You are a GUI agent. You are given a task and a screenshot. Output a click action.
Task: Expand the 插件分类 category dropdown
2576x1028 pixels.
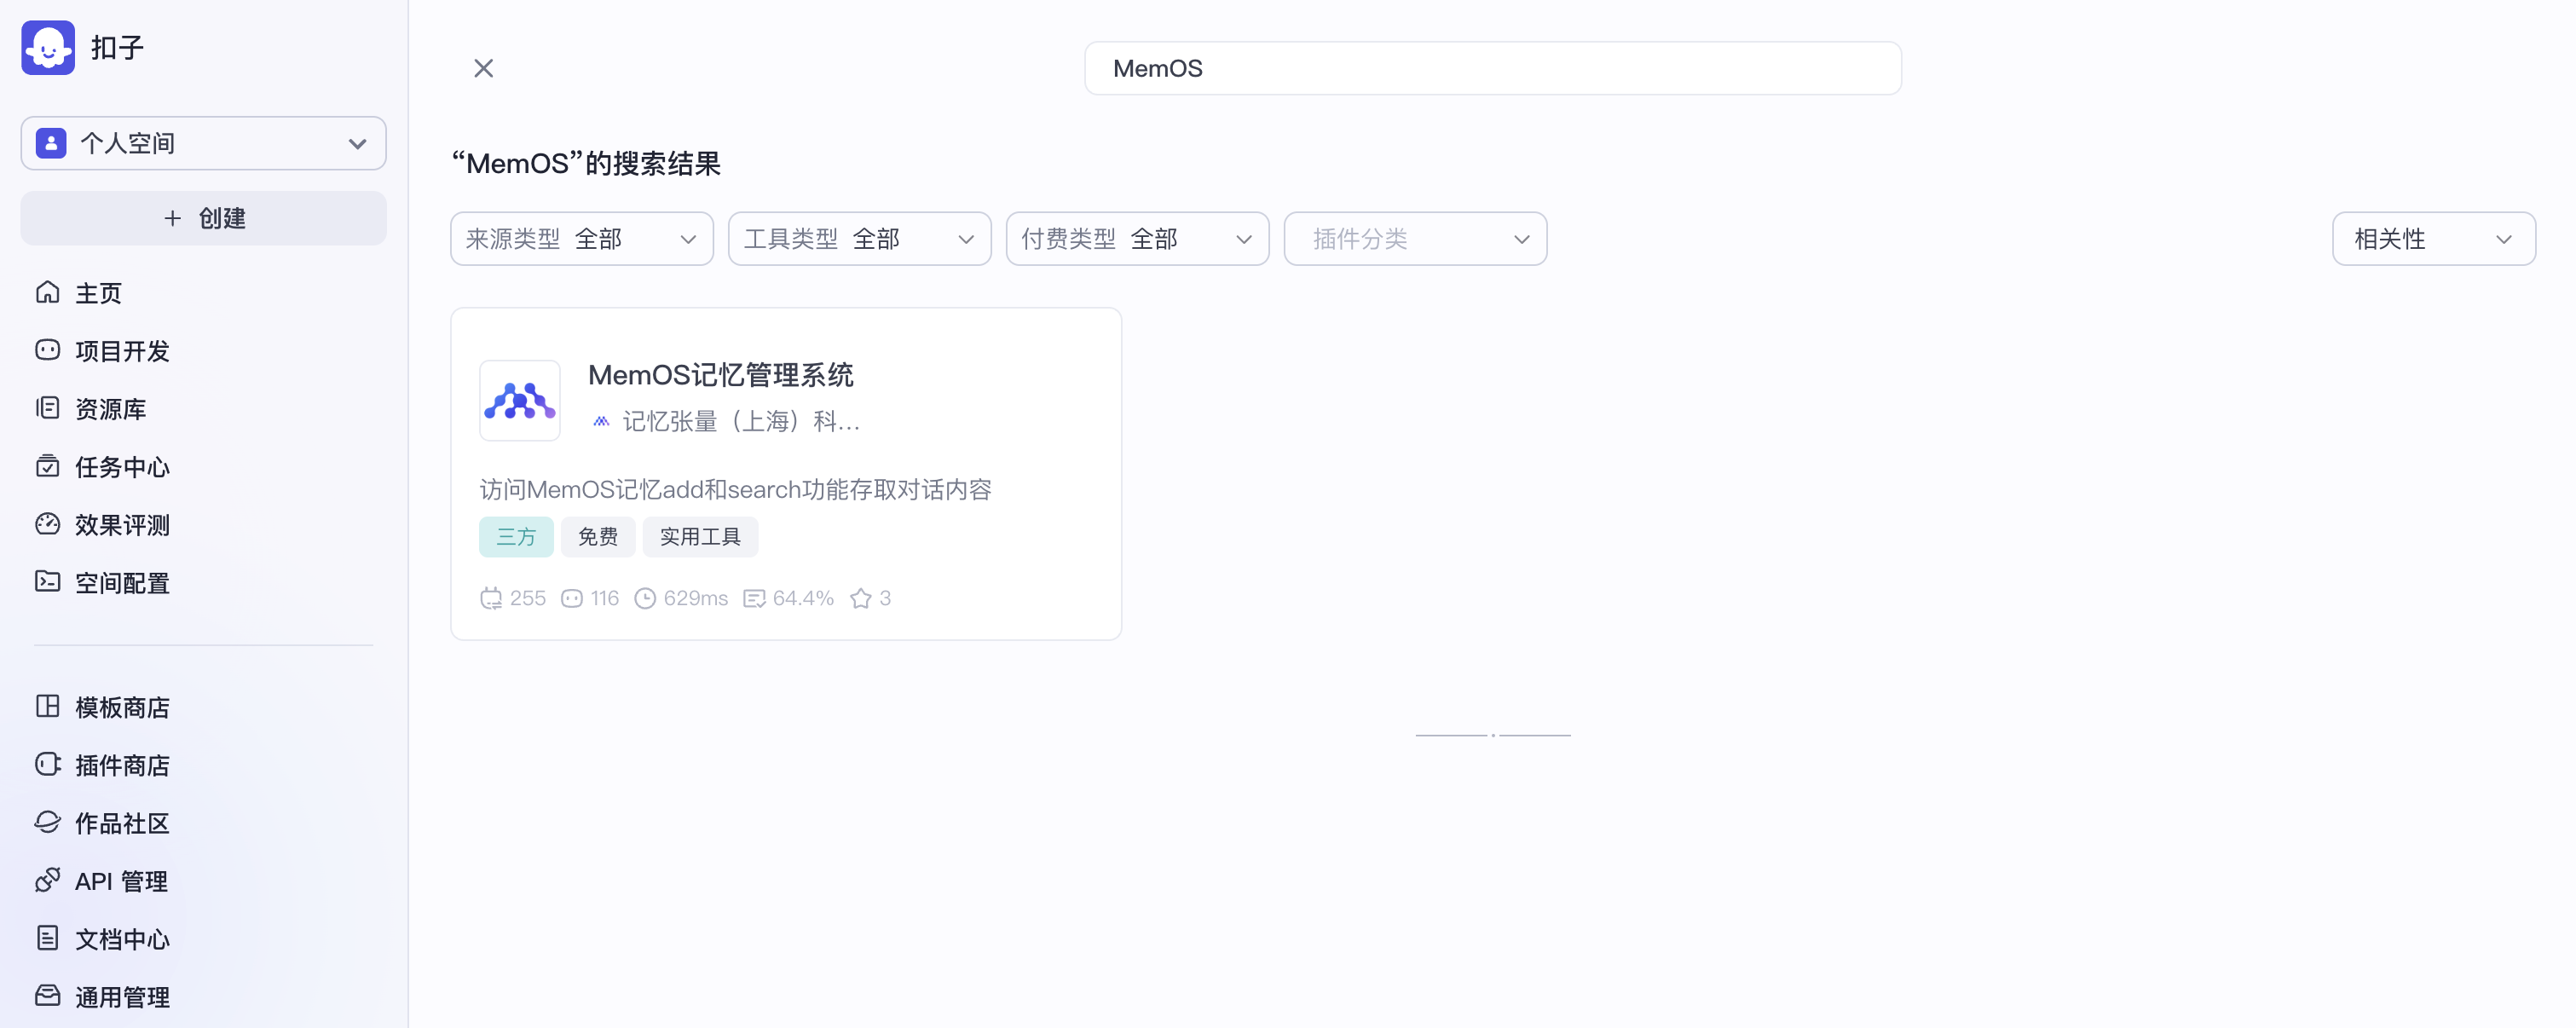click(x=1414, y=239)
